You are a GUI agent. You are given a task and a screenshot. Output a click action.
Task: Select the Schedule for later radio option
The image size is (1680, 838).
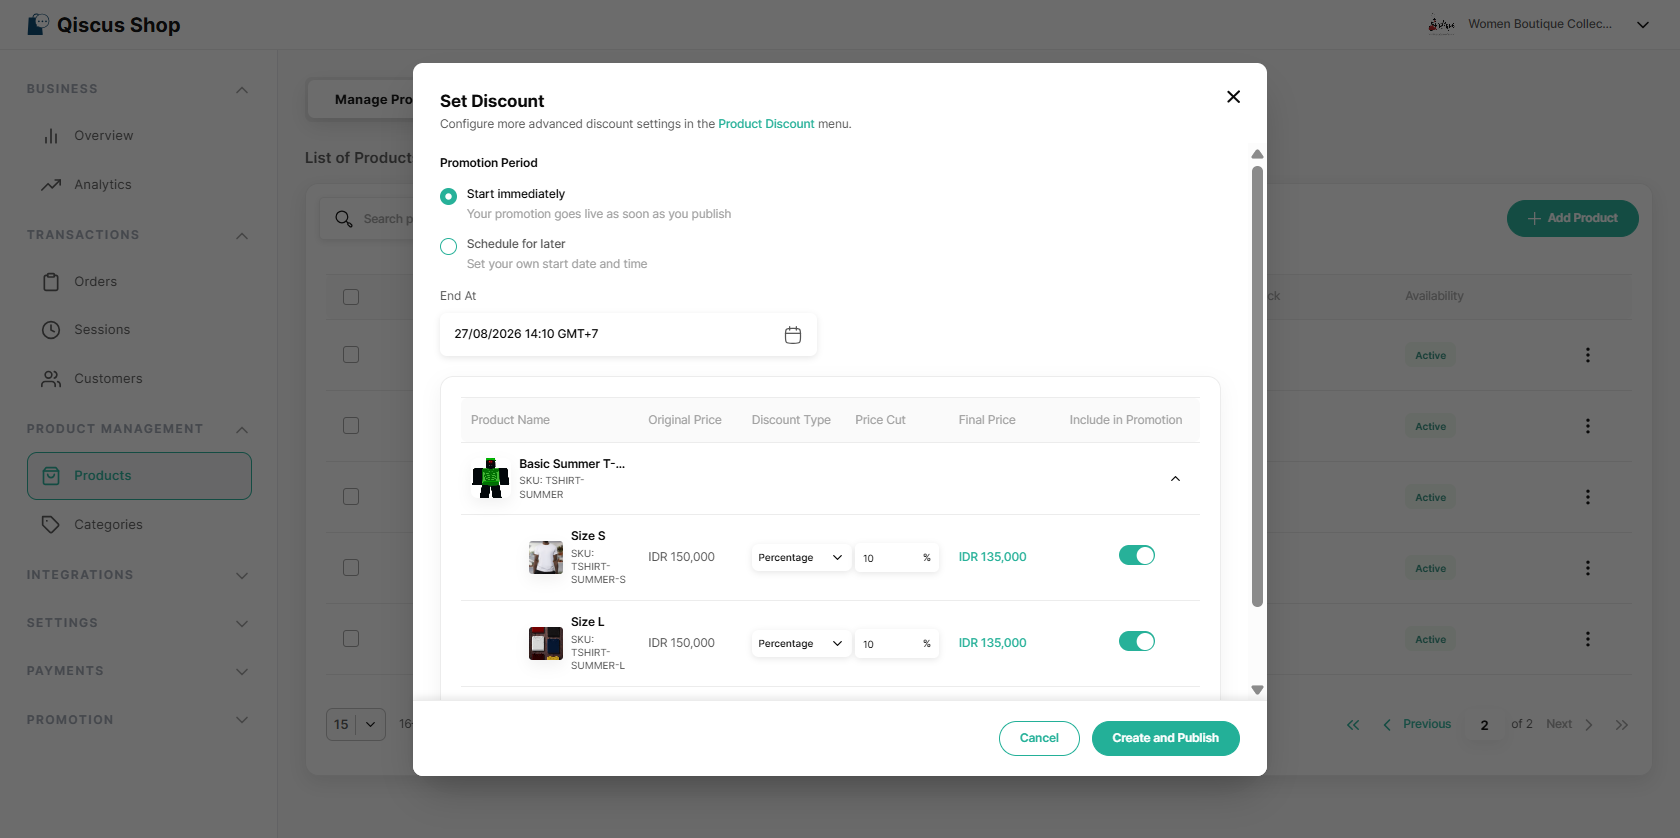tap(448, 246)
